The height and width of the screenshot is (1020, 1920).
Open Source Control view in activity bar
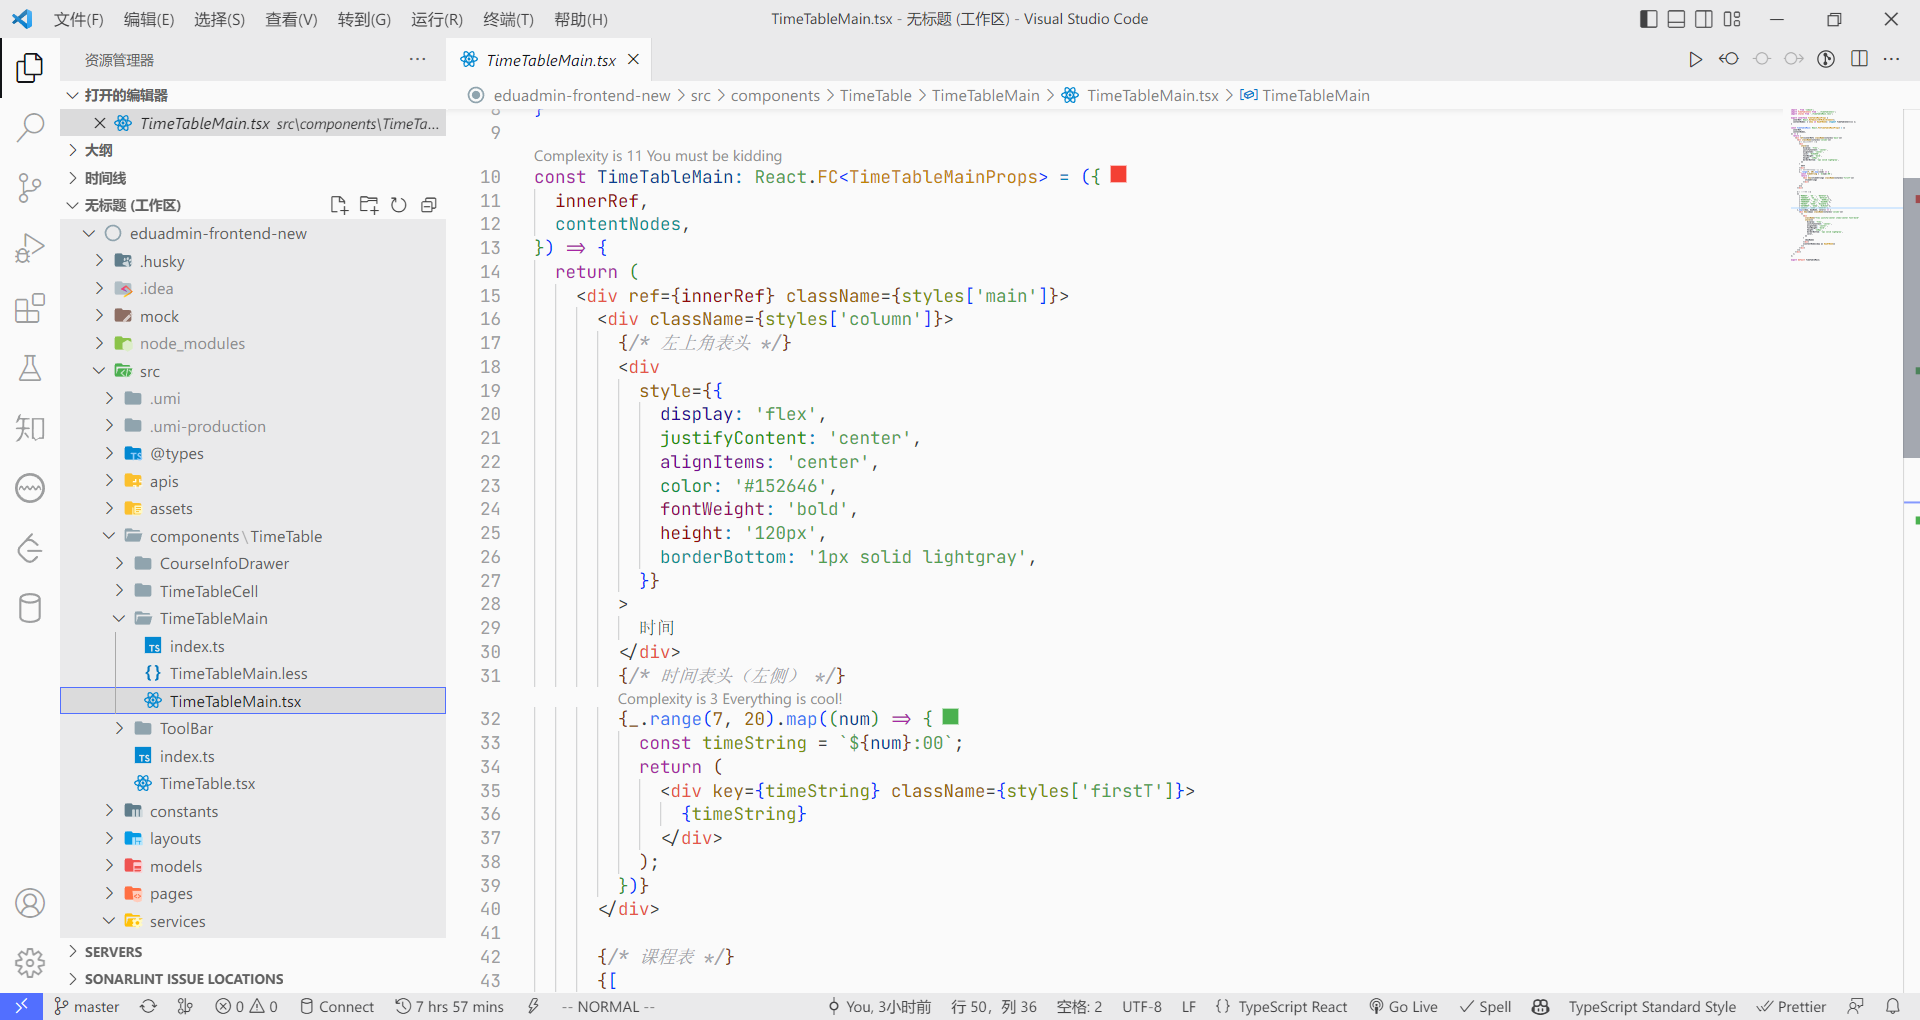pos(30,187)
